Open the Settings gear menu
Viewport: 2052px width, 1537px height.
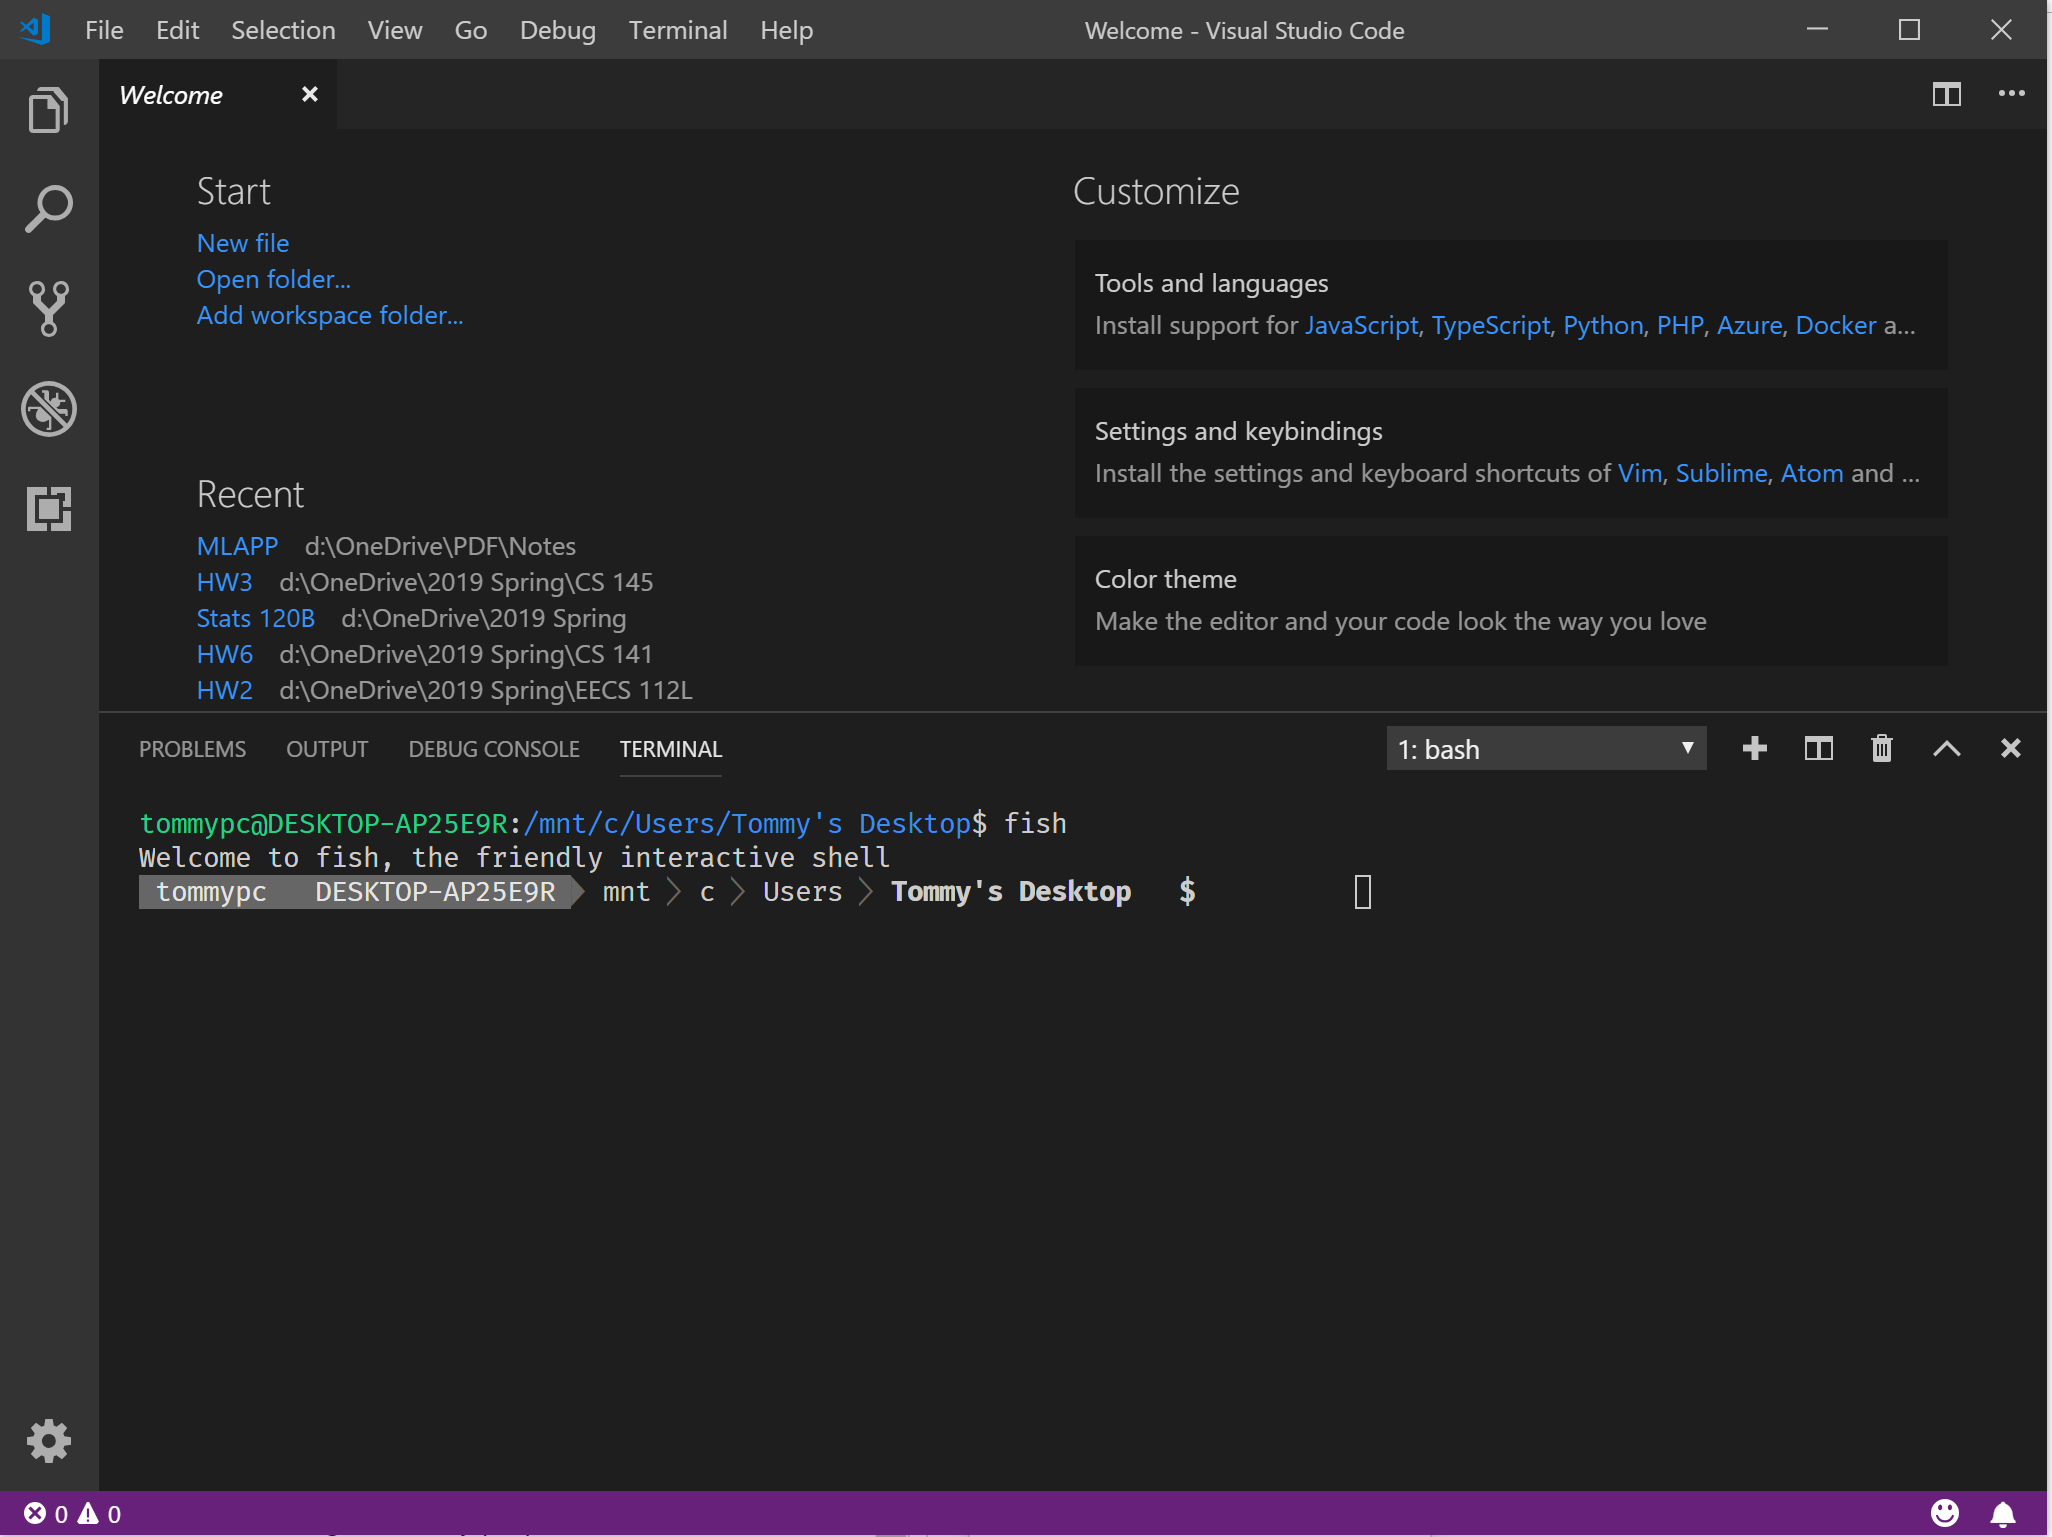47,1440
